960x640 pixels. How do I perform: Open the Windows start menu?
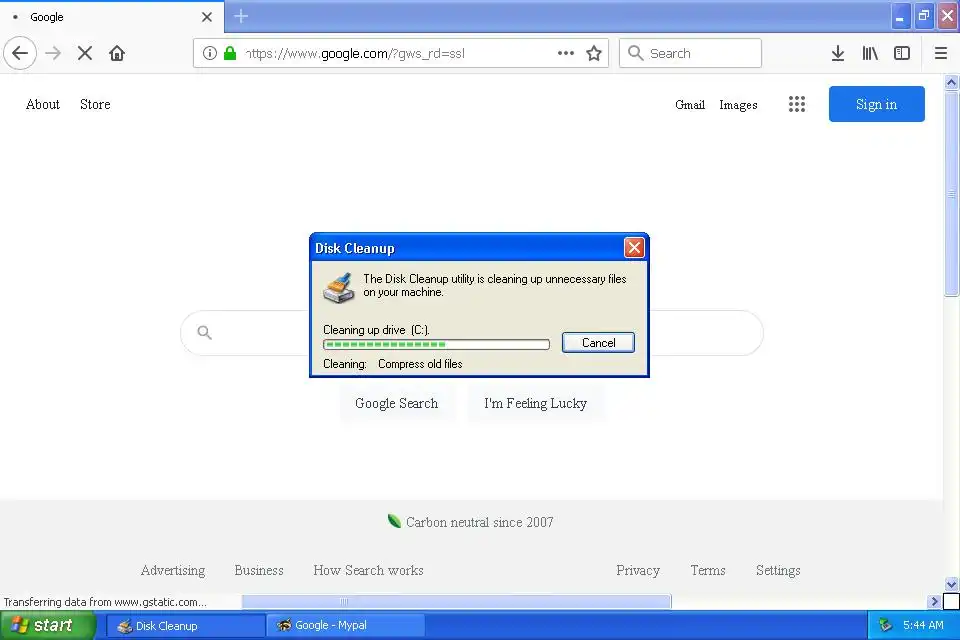click(x=48, y=625)
